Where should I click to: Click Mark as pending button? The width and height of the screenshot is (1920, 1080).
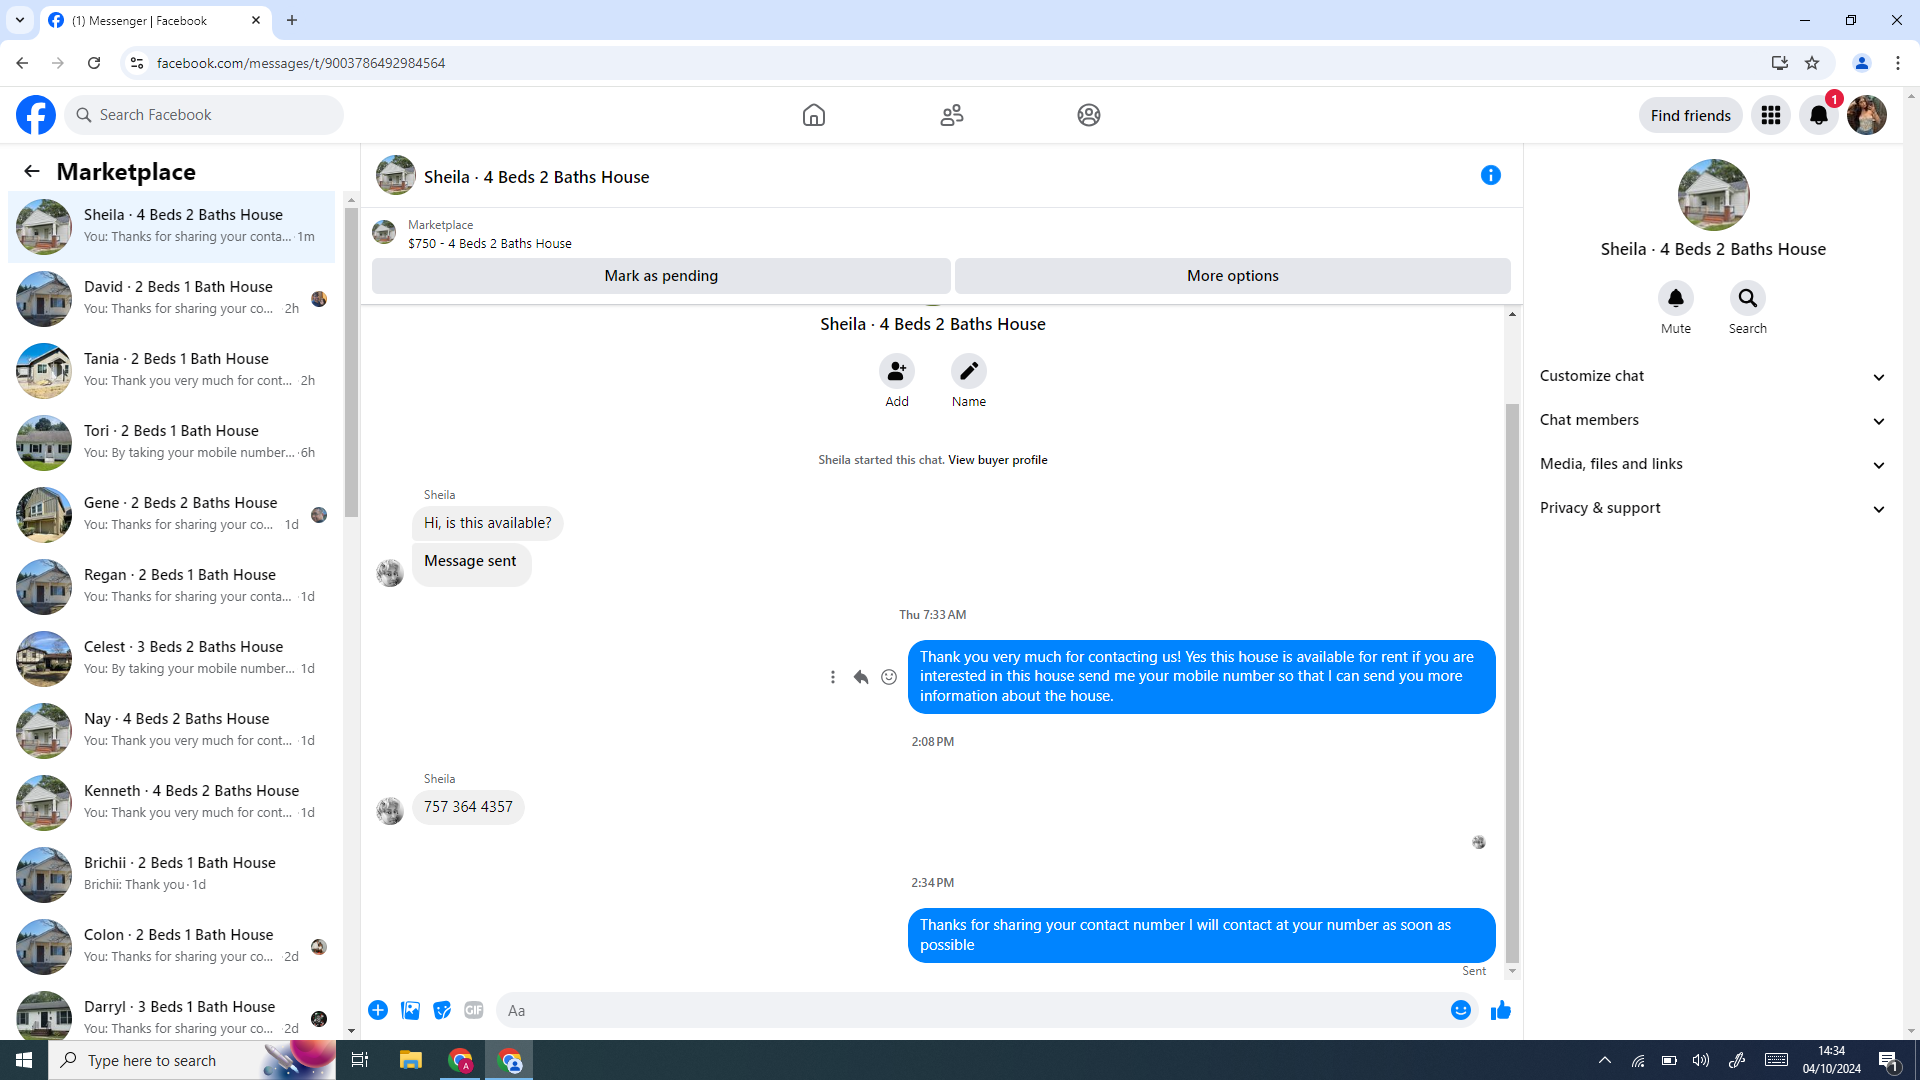661,276
